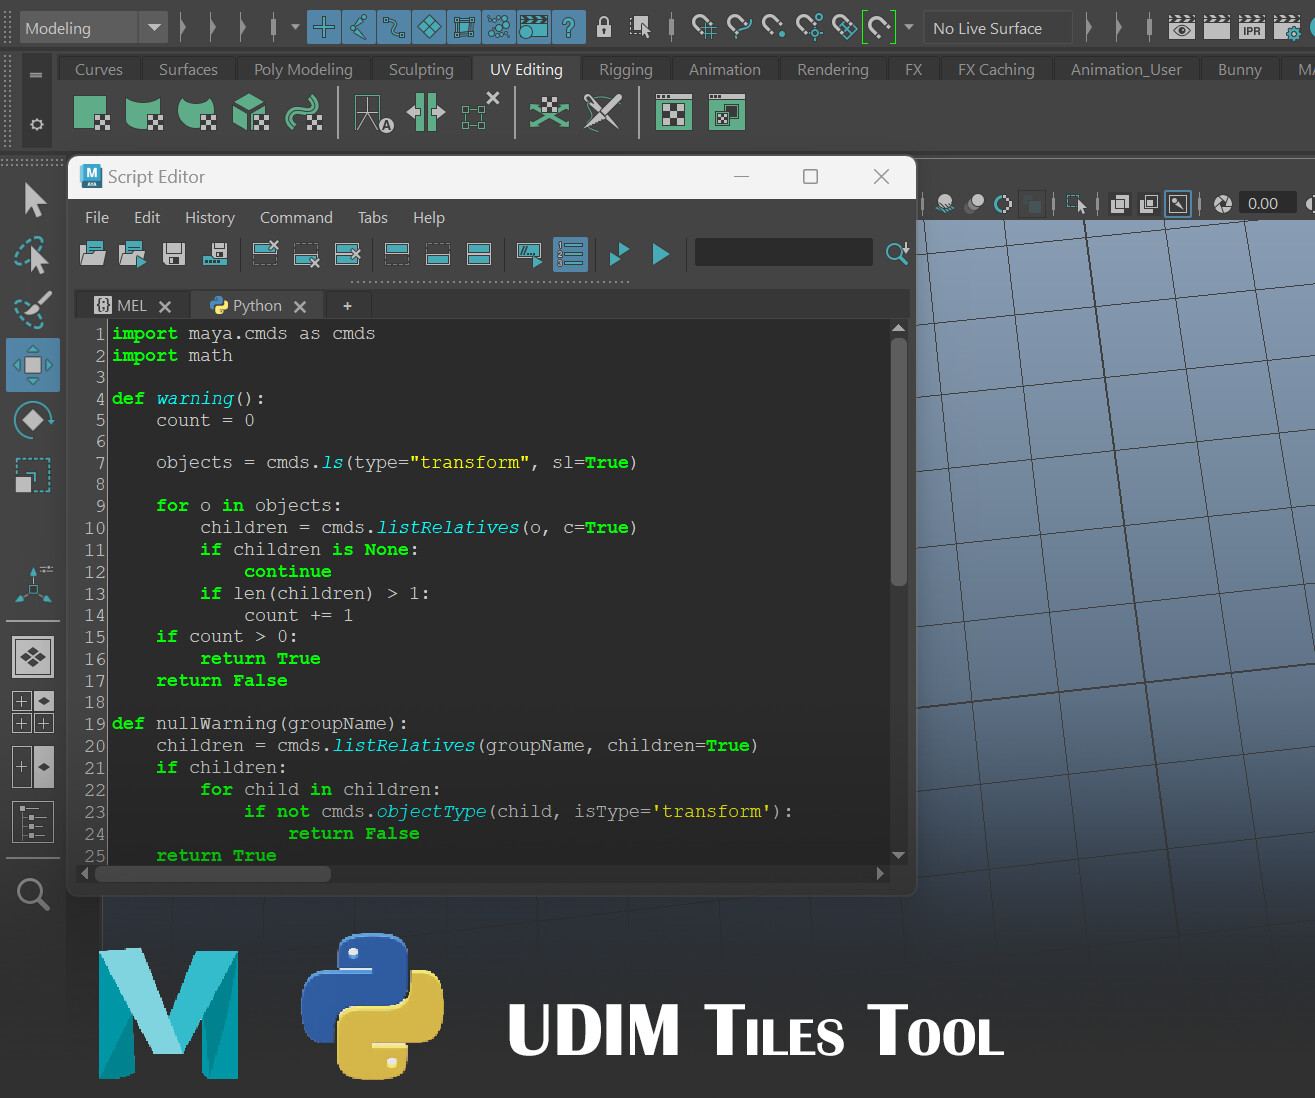Click the search magnifier in the left sidebar
The width and height of the screenshot is (1315, 1098).
pos(33,894)
